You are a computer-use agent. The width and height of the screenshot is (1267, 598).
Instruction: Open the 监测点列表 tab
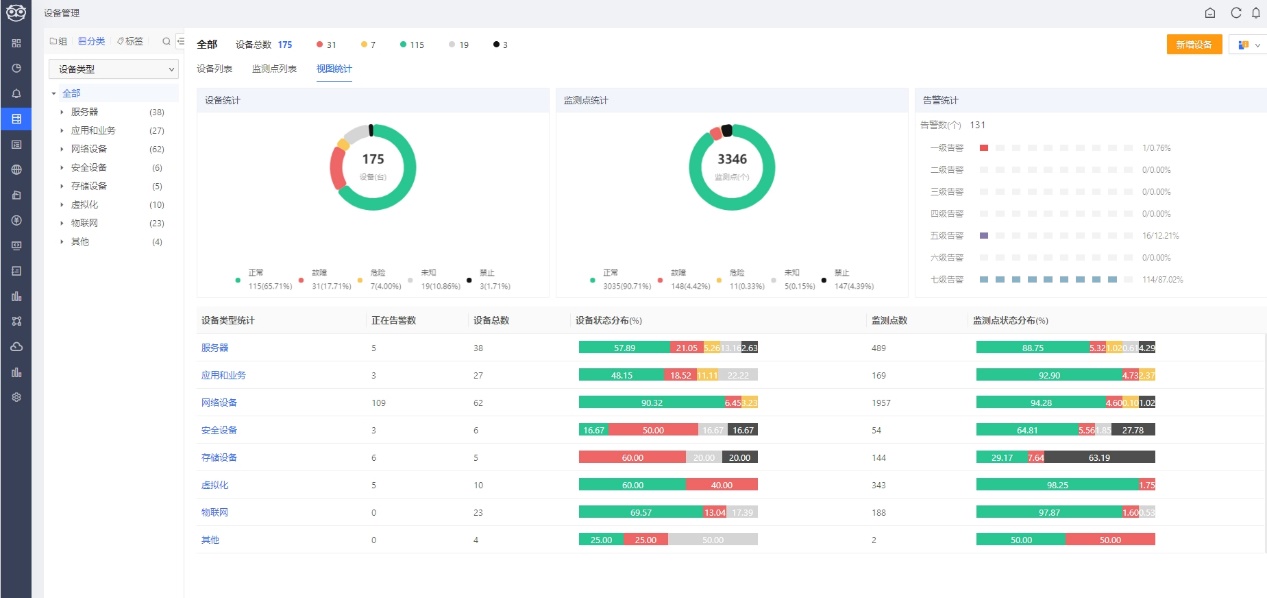coord(274,69)
